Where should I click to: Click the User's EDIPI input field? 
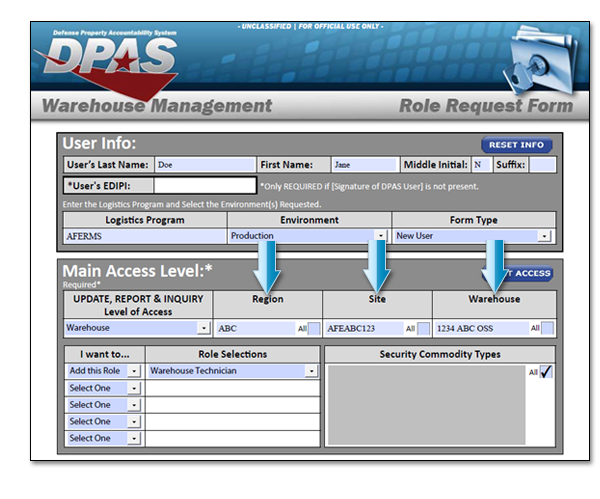tap(205, 186)
